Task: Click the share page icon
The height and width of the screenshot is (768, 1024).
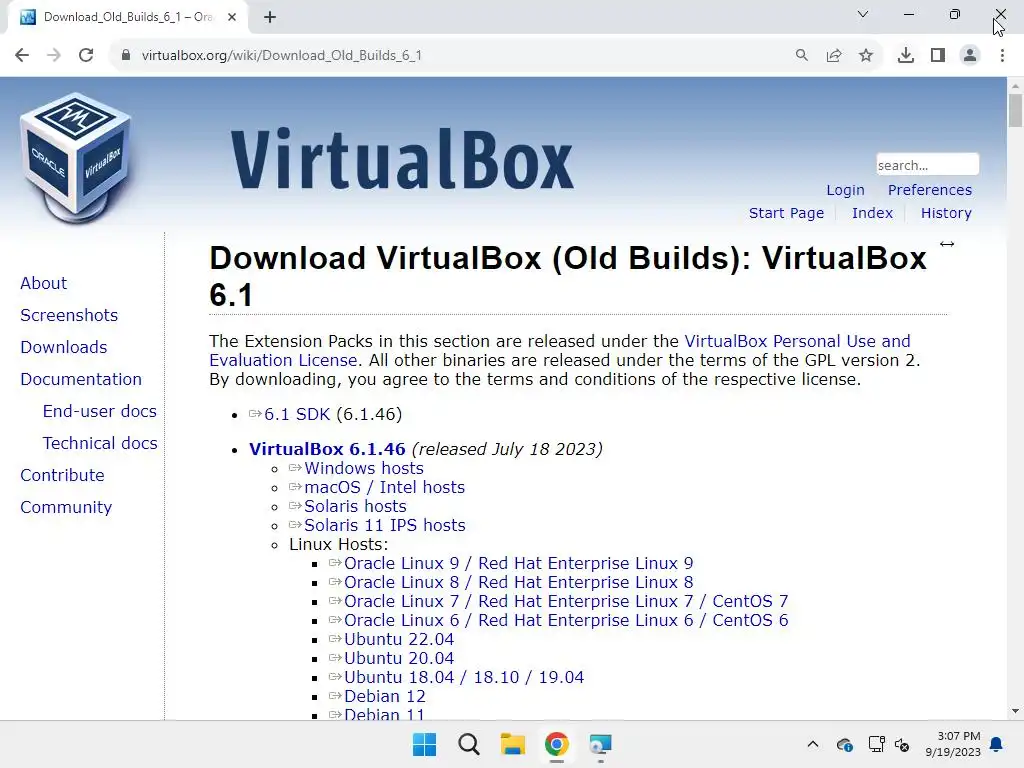Action: pyautogui.click(x=834, y=56)
